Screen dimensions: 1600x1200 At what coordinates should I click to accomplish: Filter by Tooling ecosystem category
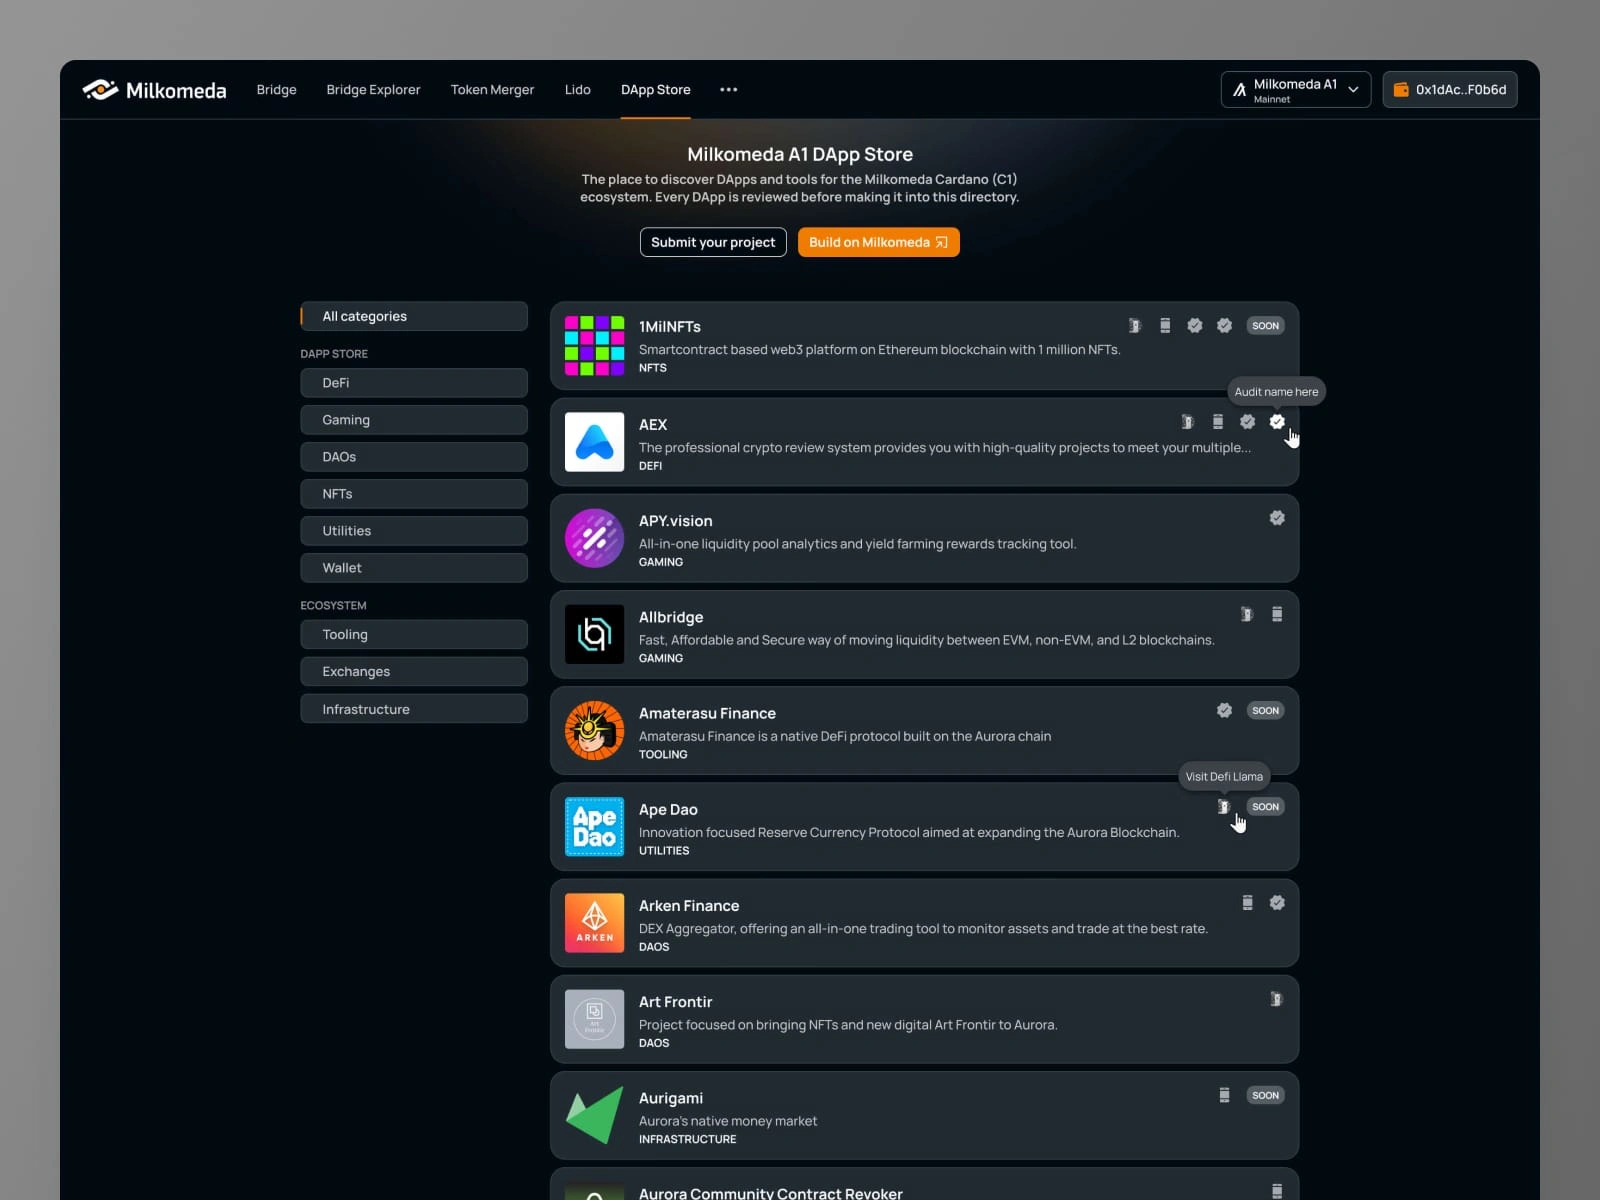pos(414,635)
